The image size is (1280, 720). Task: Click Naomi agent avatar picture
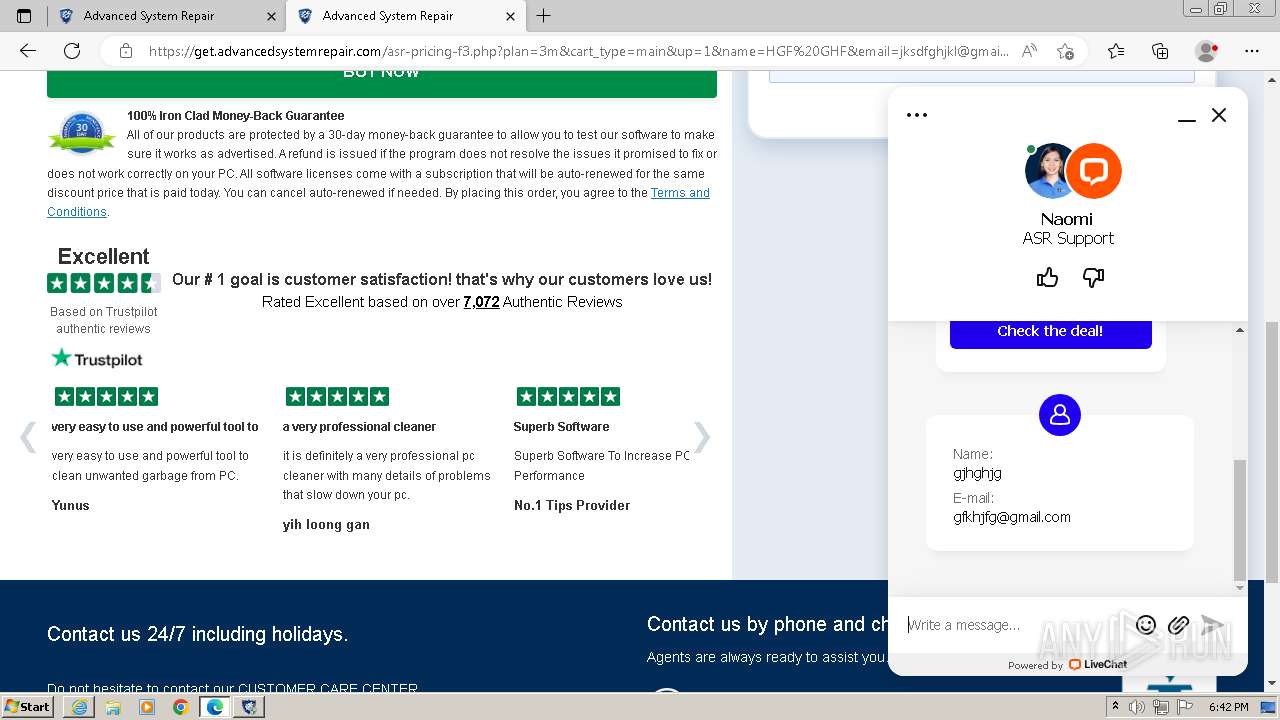pos(1050,170)
